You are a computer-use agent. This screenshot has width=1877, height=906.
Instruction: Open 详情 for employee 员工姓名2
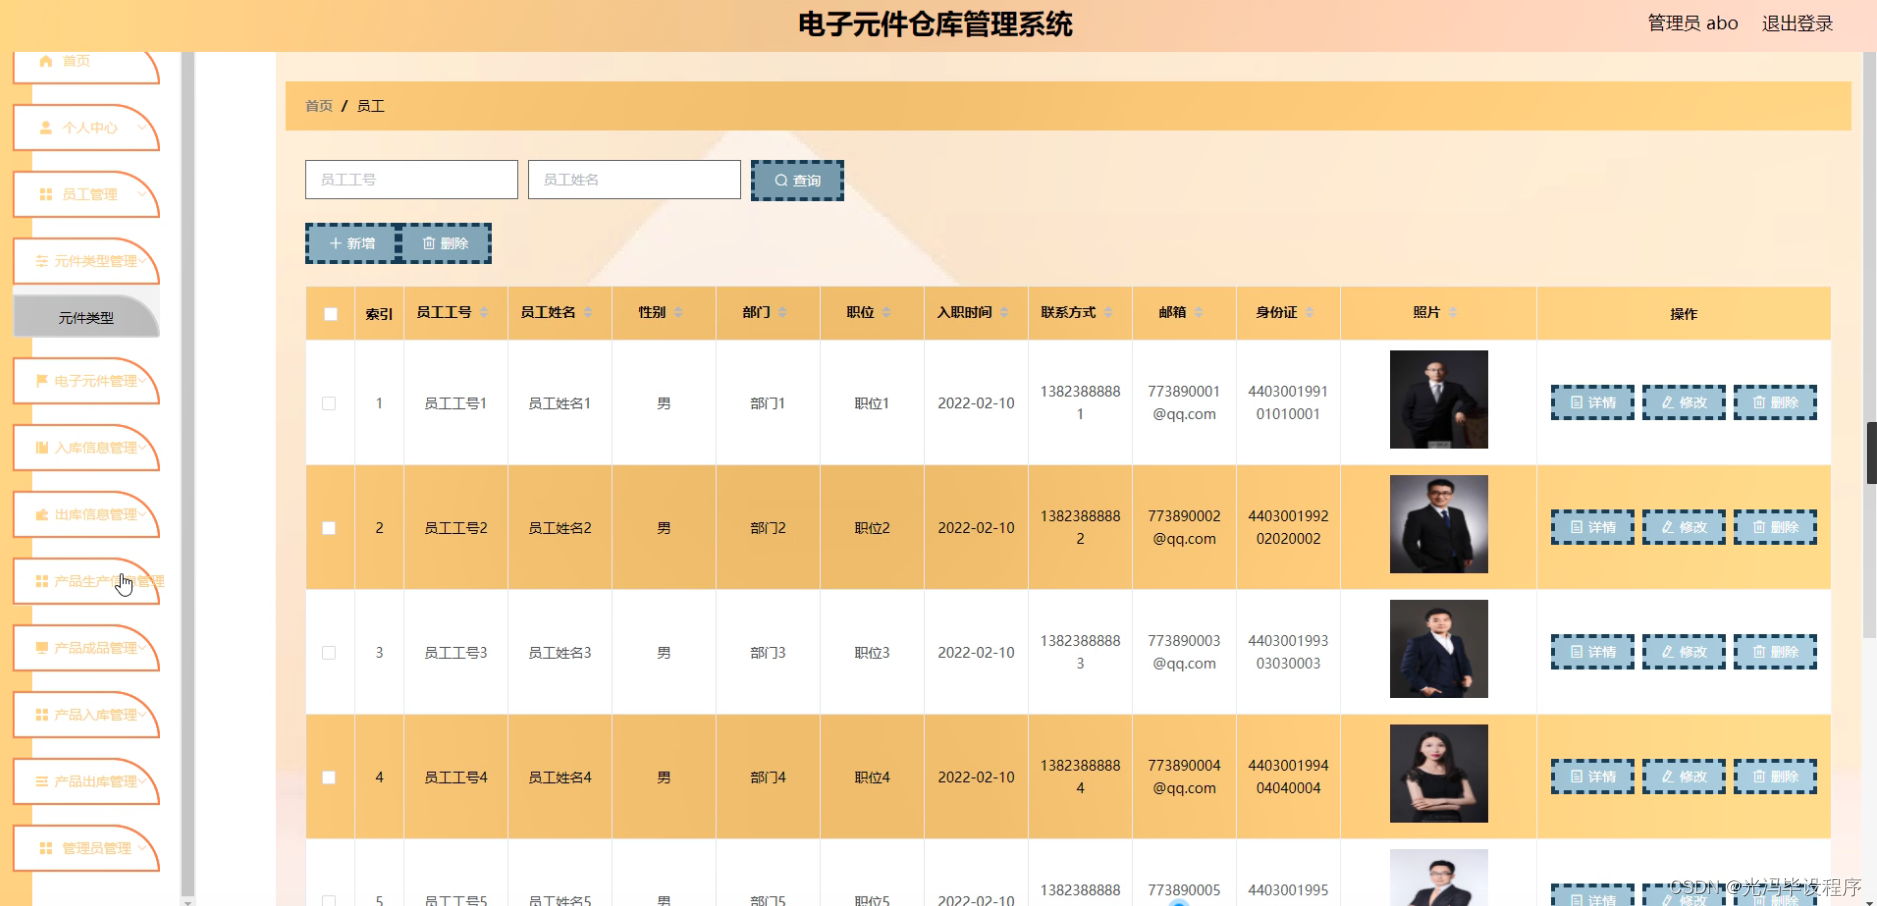(1592, 527)
